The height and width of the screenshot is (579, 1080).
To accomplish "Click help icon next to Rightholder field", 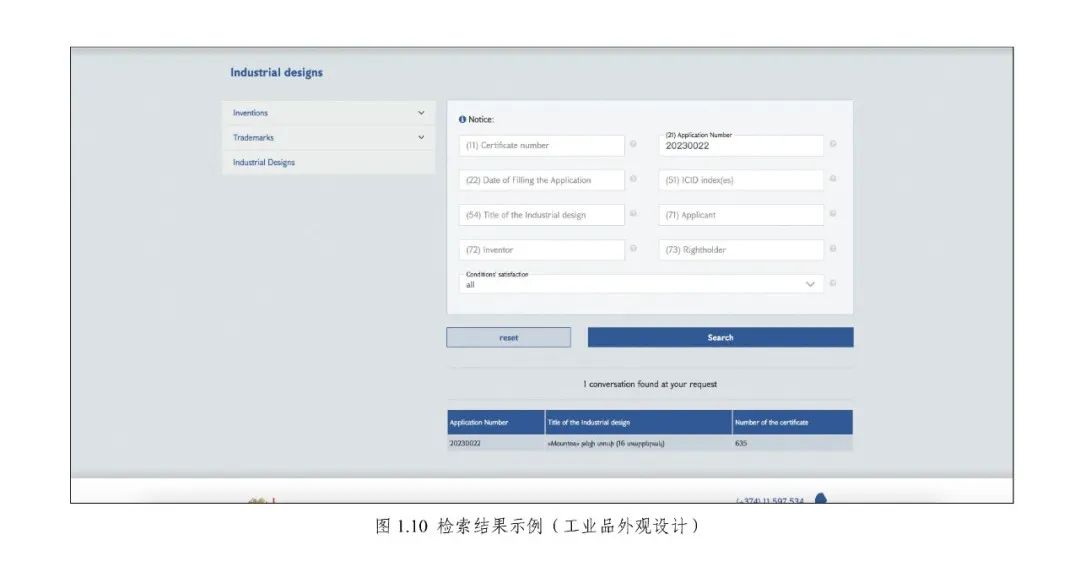I will click(x=833, y=249).
